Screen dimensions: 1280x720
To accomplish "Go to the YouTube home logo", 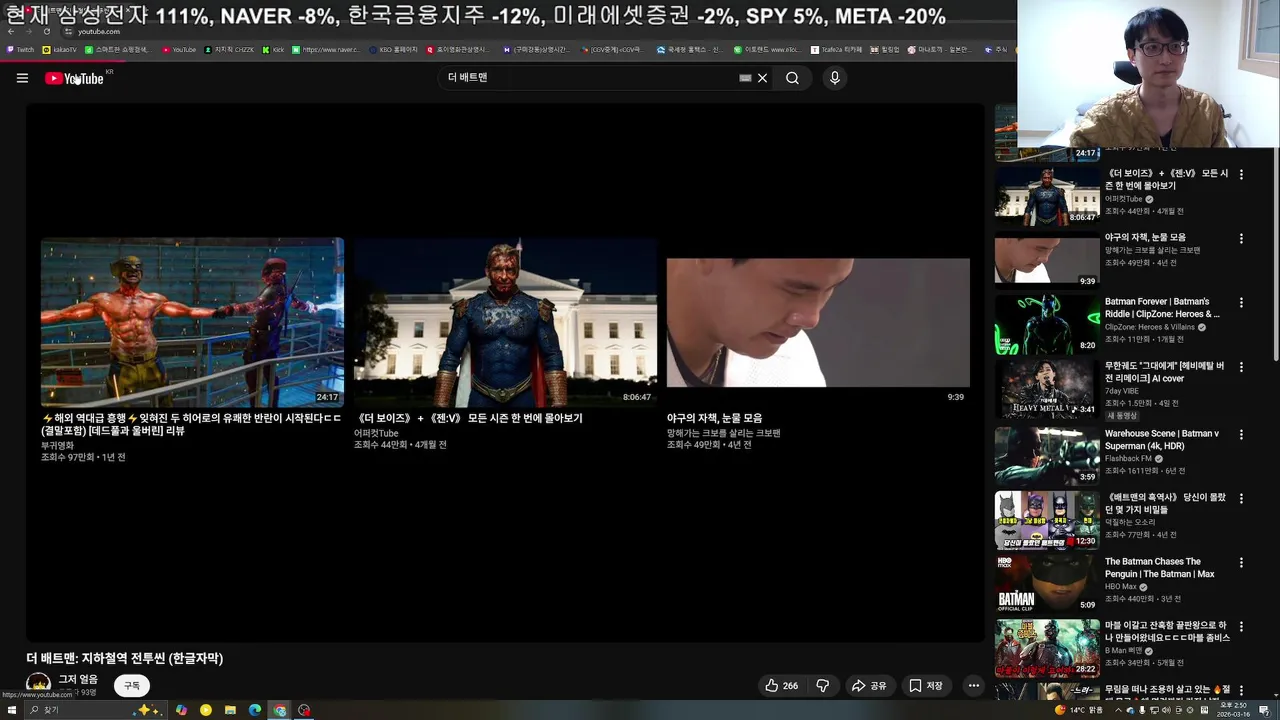I will click(x=75, y=78).
